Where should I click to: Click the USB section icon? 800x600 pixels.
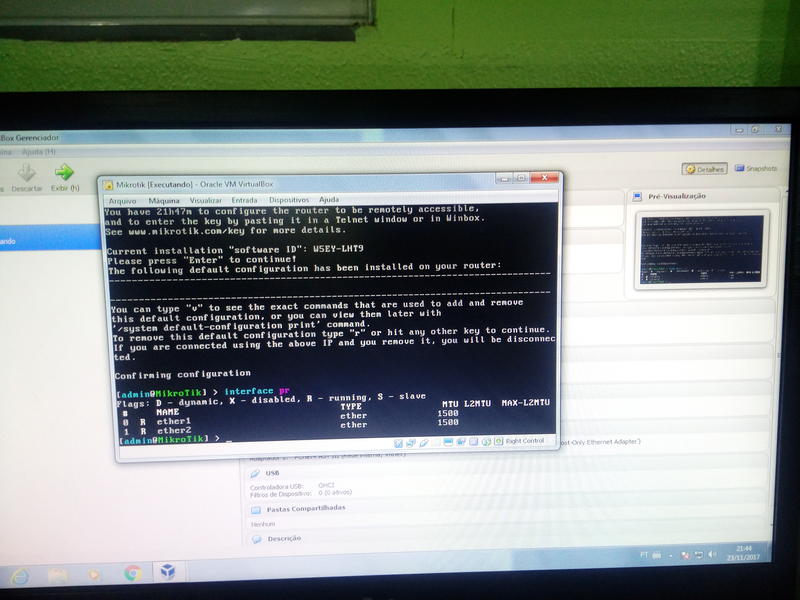(x=255, y=473)
